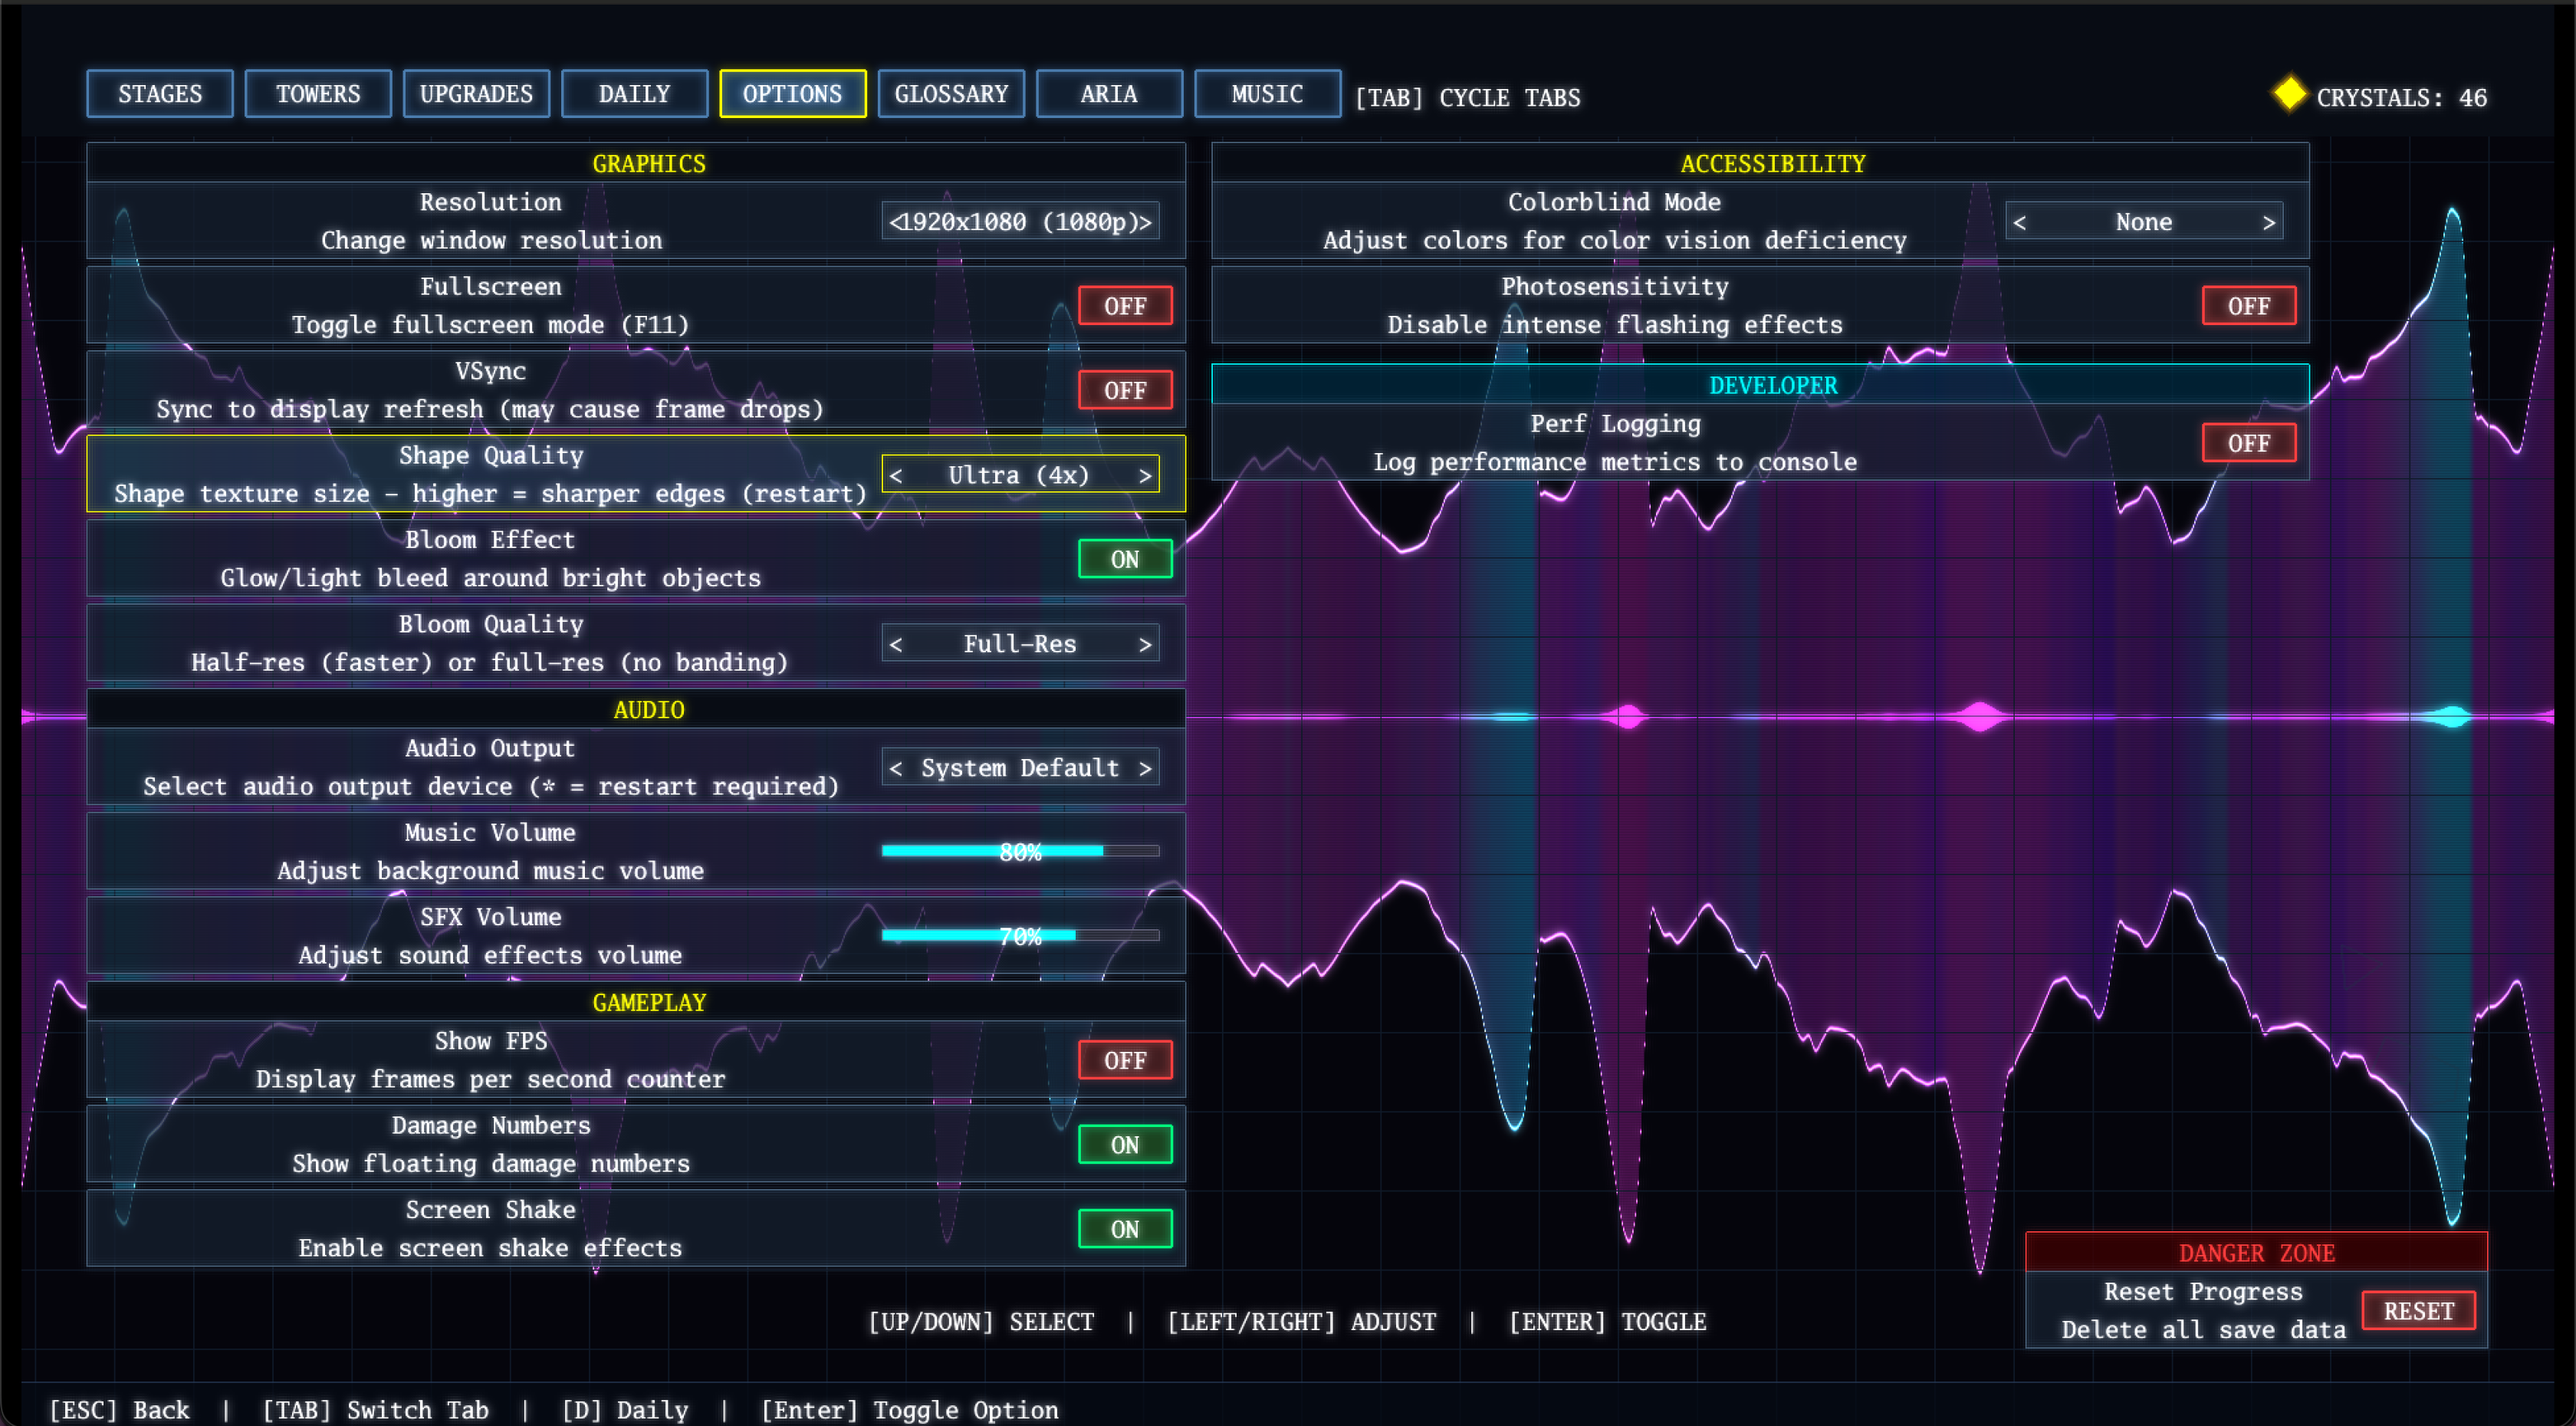Enable the Photosensitivity toggle
Viewport: 2576px width, 1426px height.
2248,306
